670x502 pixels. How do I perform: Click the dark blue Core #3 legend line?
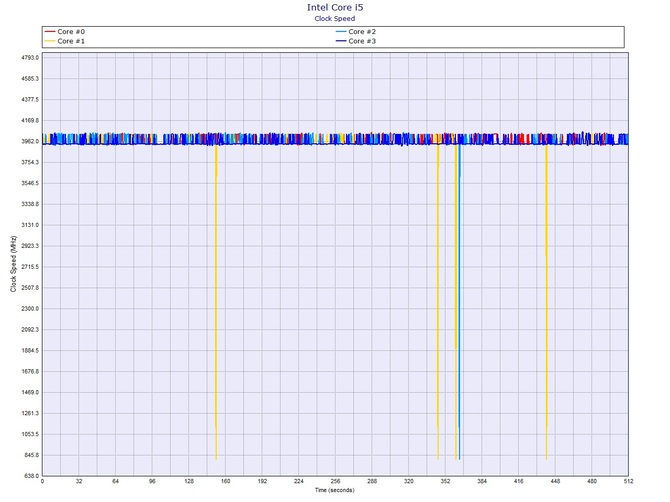(x=341, y=41)
